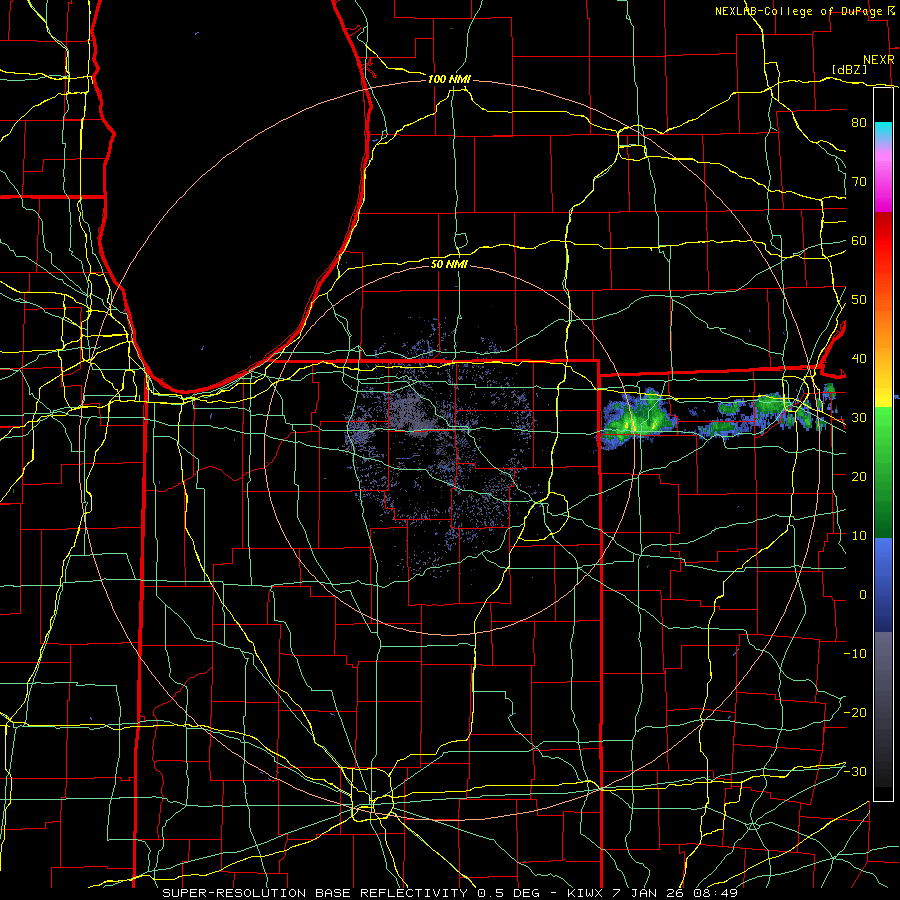Click the 20 dBZ label on the scale
The width and height of the screenshot is (900, 900).
pyautogui.click(x=859, y=477)
